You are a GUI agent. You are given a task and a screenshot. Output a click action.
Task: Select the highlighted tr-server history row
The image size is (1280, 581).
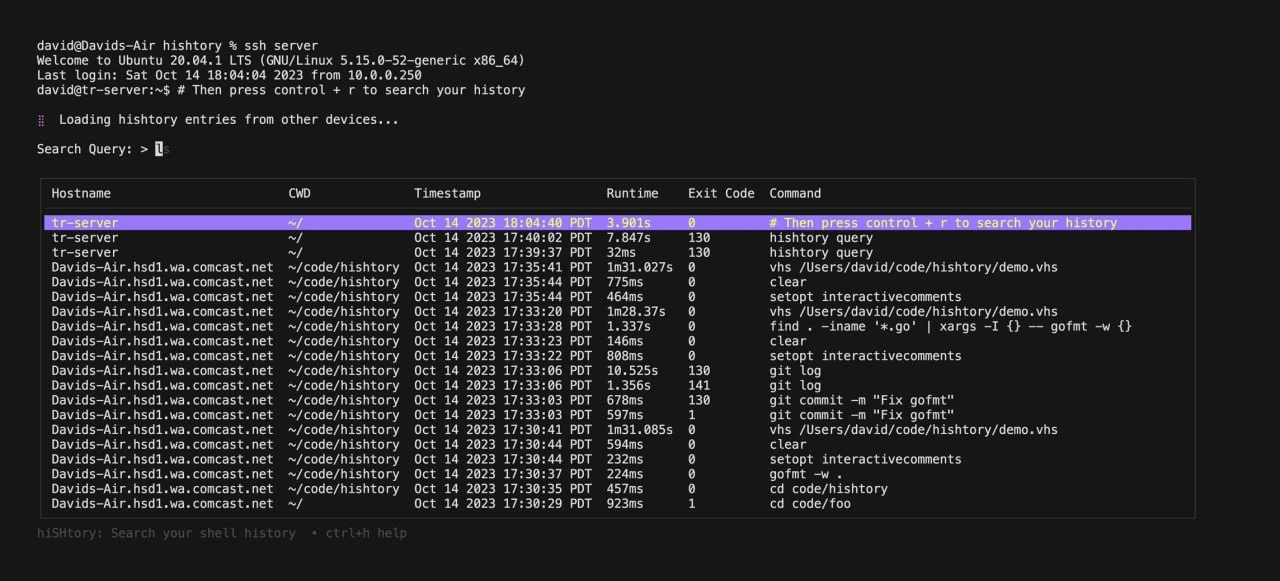pos(617,223)
